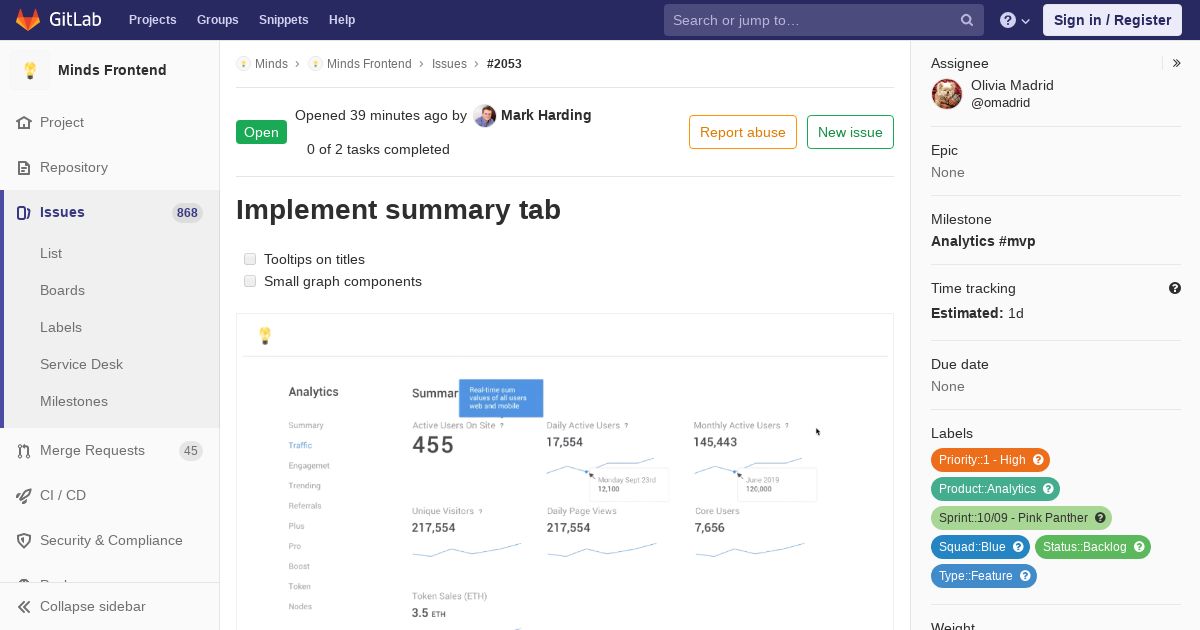
Task: Open the help question-mark menu
Action: coord(1015,20)
